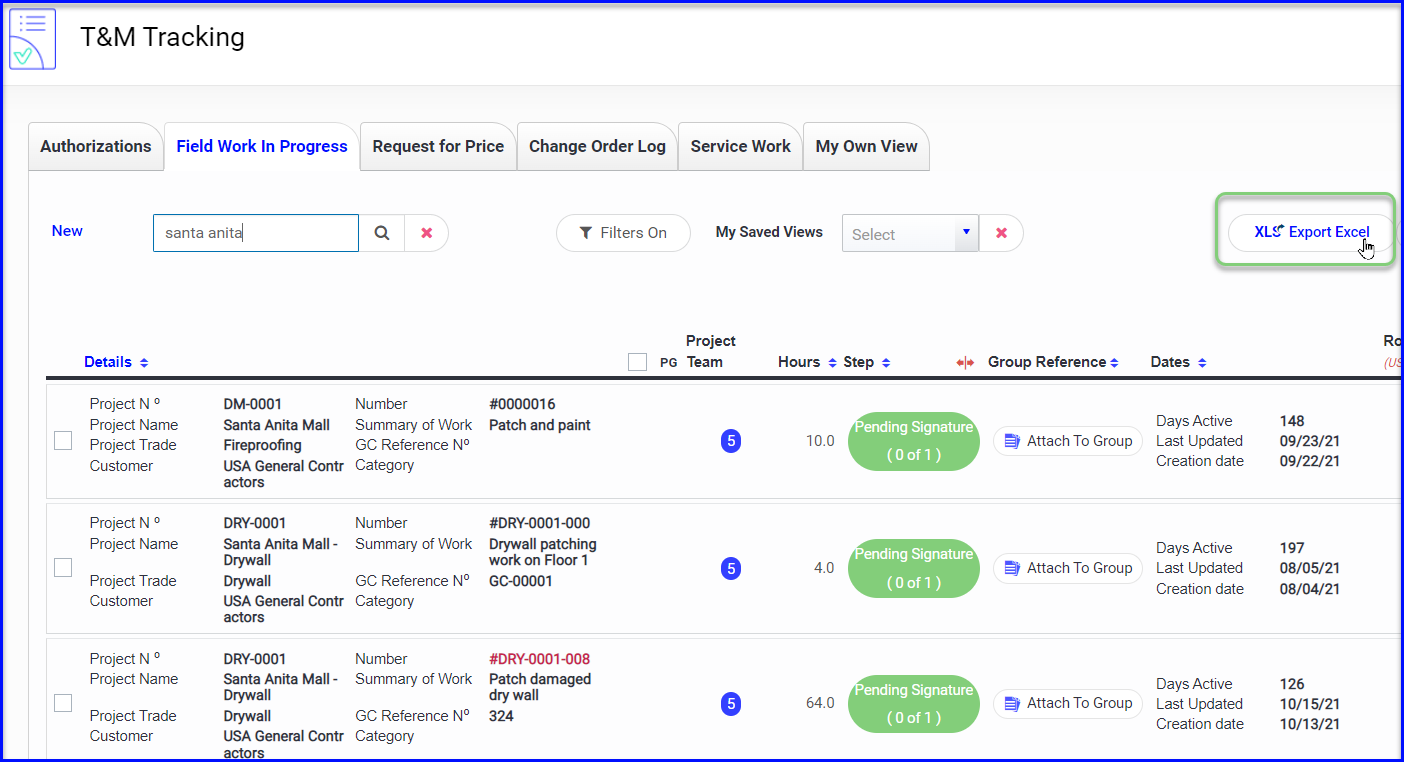This screenshot has height=762, width=1404.
Task: Click Attach To Group for #0000016
Action: point(1068,441)
